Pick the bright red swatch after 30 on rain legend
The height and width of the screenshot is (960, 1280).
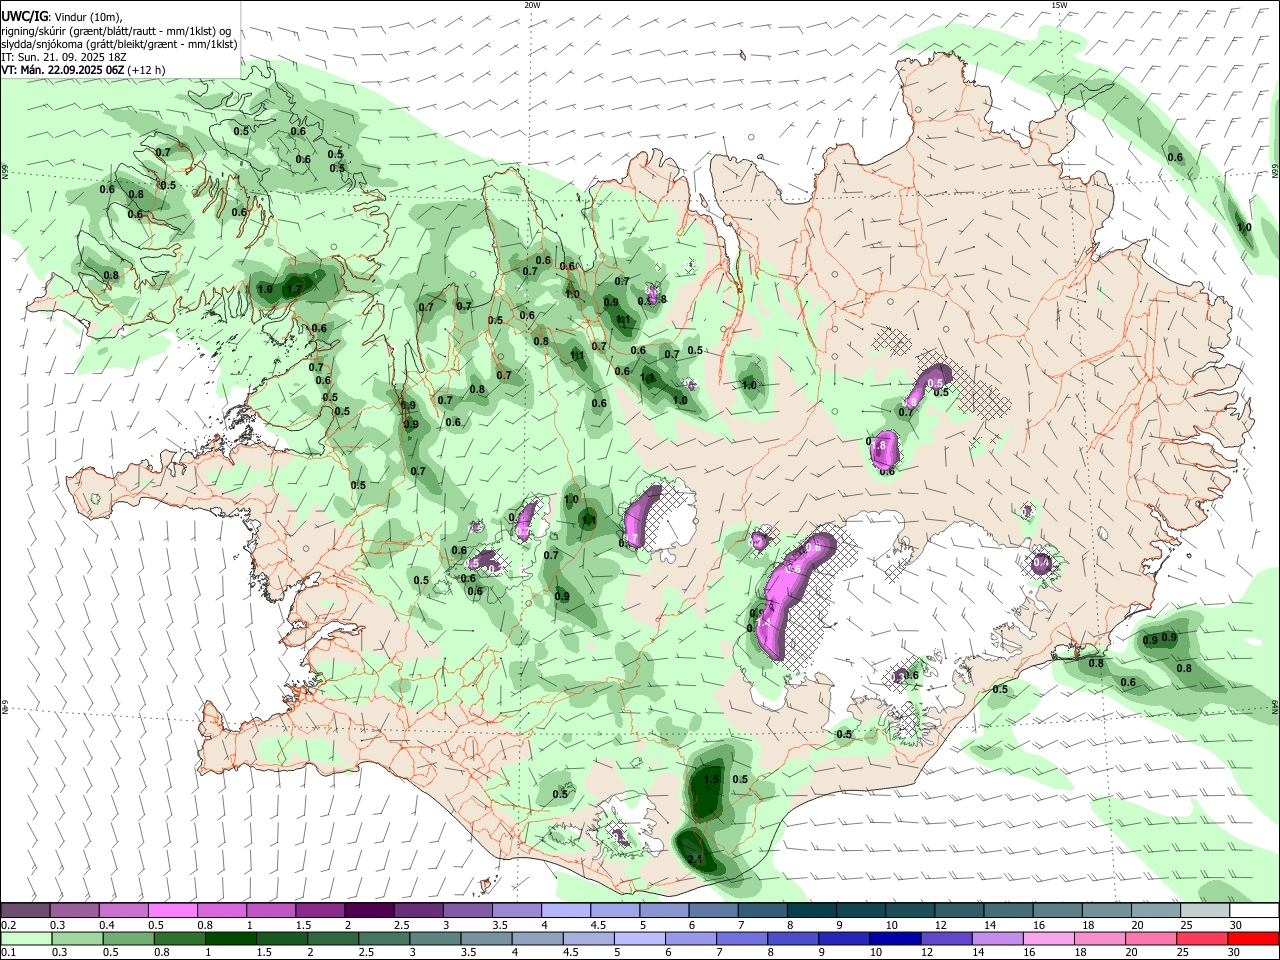click(x=1254, y=938)
